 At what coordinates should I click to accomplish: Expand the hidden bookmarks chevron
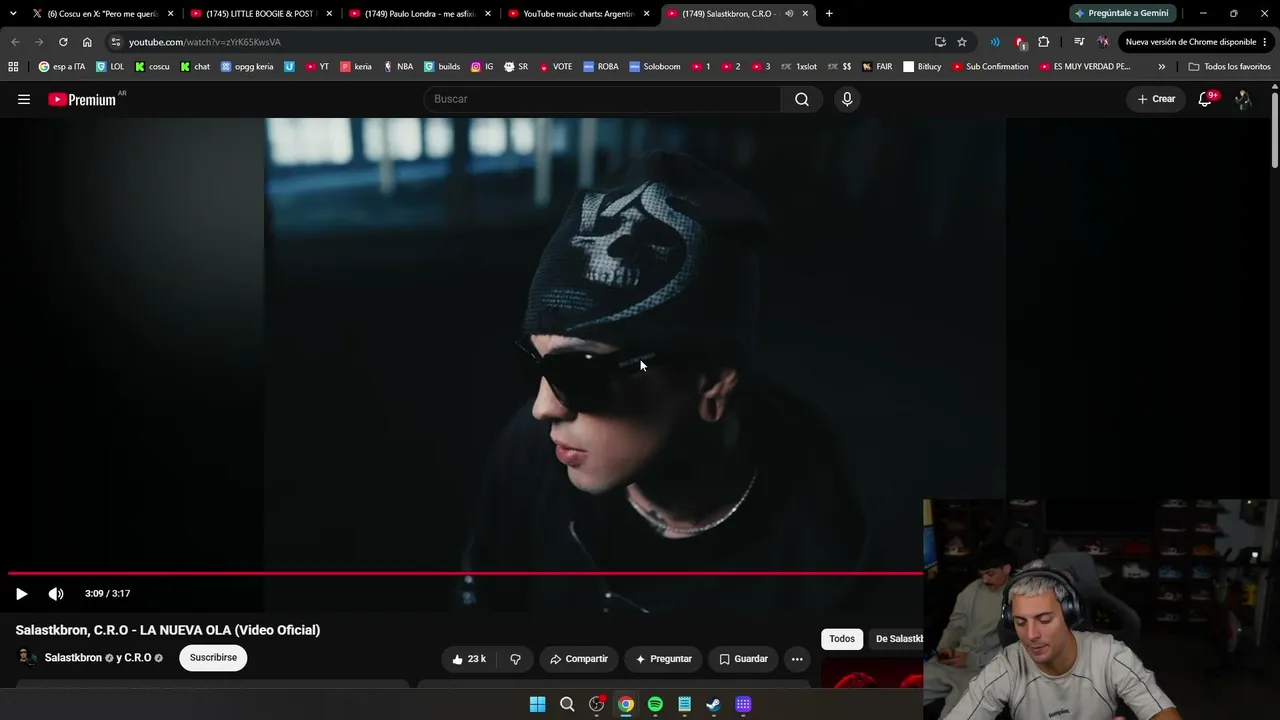tap(1162, 67)
